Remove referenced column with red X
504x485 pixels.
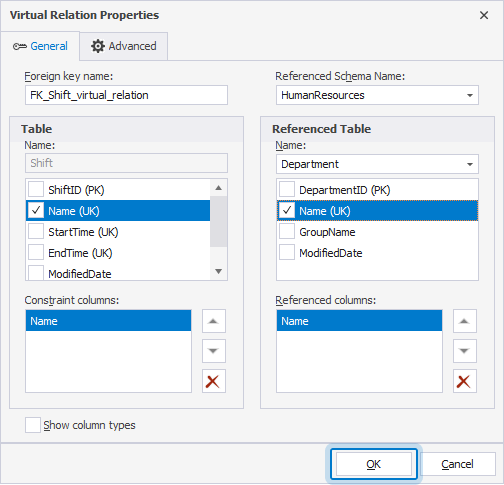465,381
